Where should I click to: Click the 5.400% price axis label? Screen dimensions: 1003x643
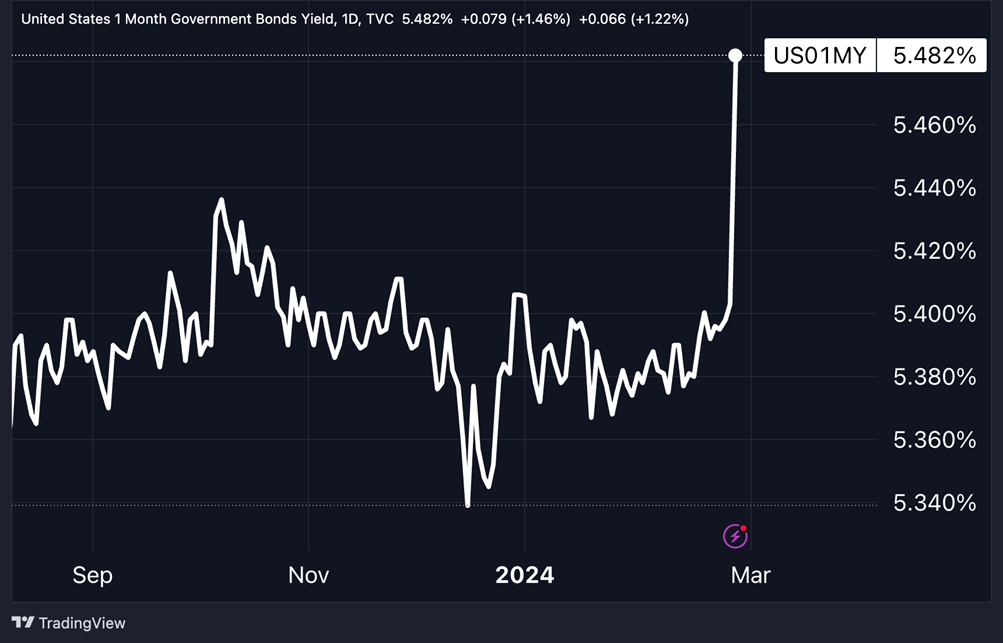(x=934, y=314)
